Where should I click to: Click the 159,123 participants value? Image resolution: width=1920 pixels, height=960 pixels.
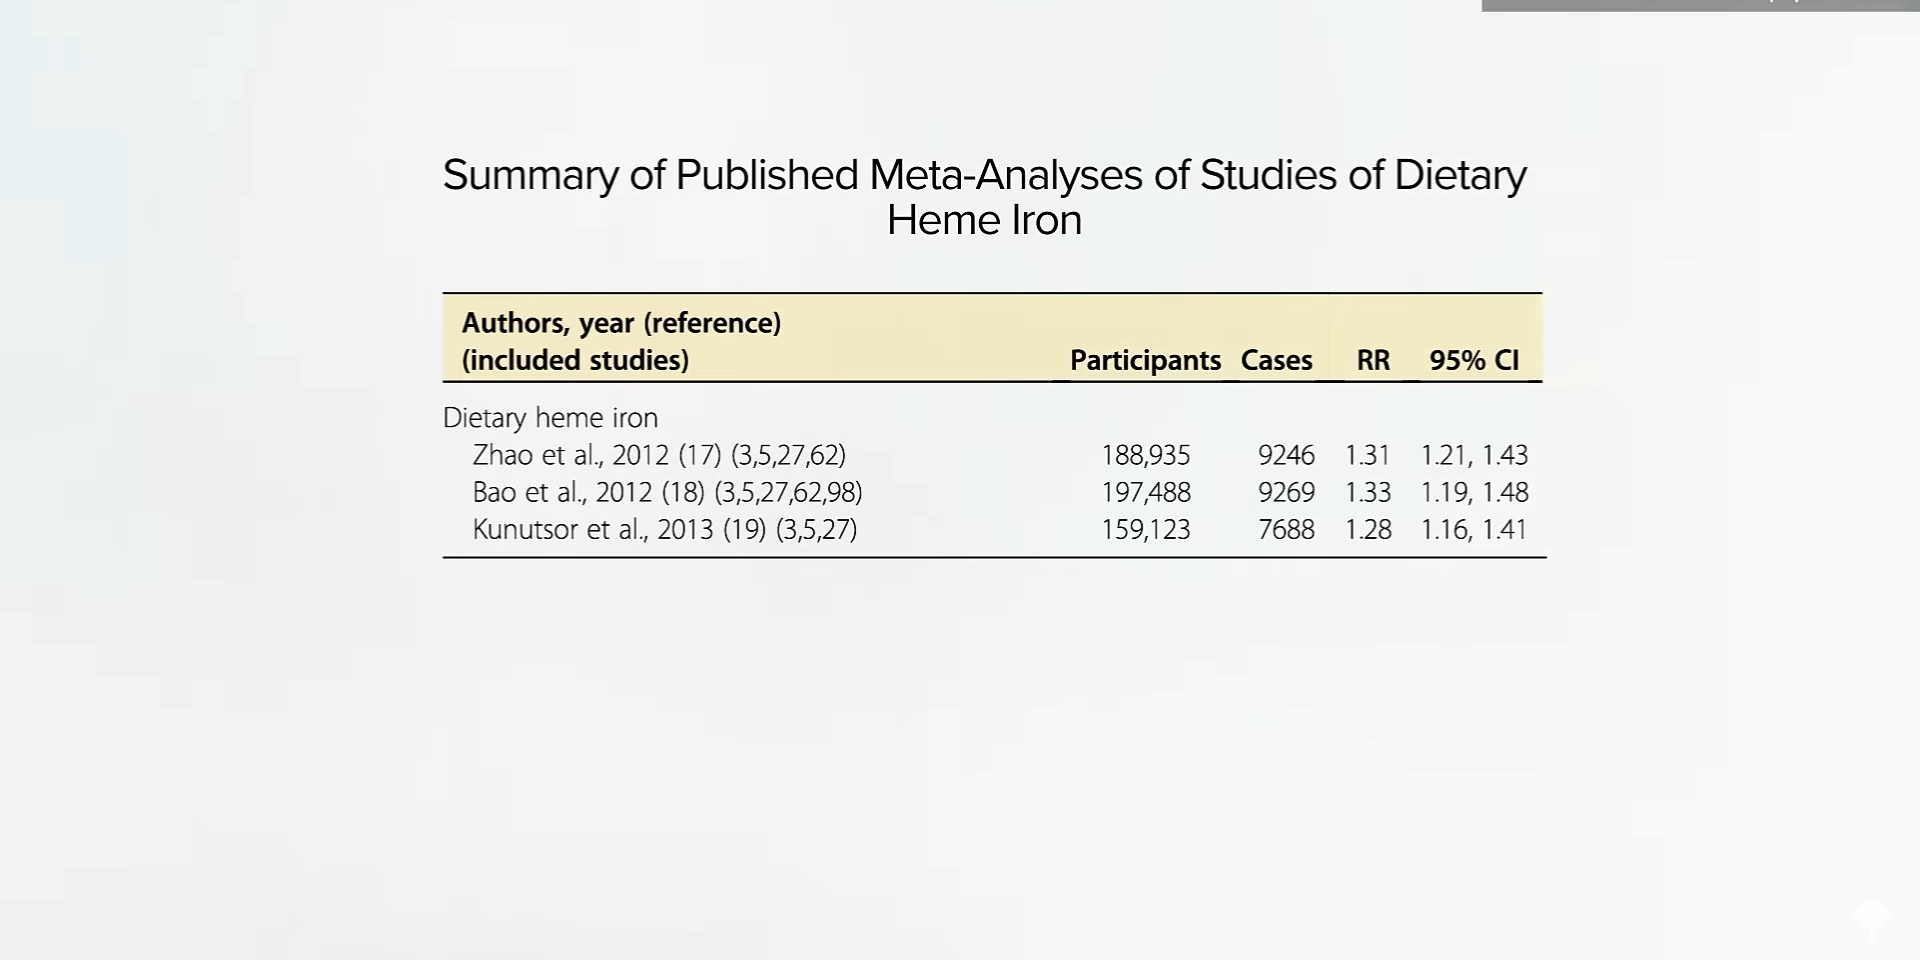pos(1145,529)
